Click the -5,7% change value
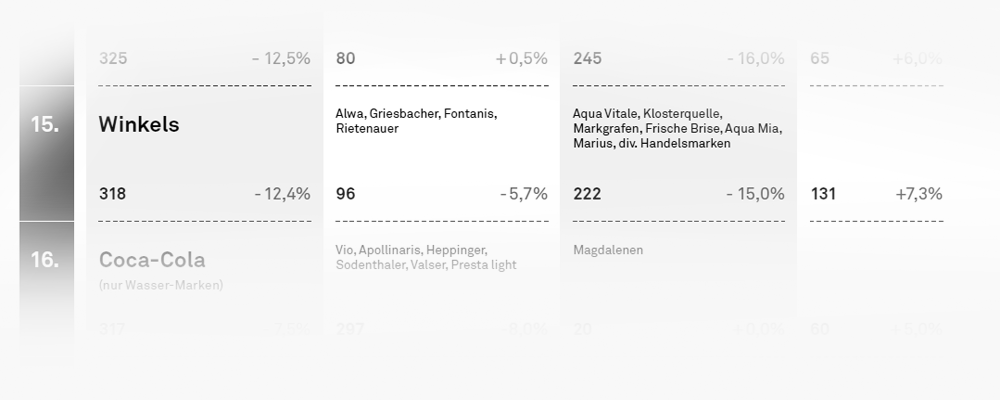This screenshot has height=400, width=1000. pyautogui.click(x=524, y=194)
